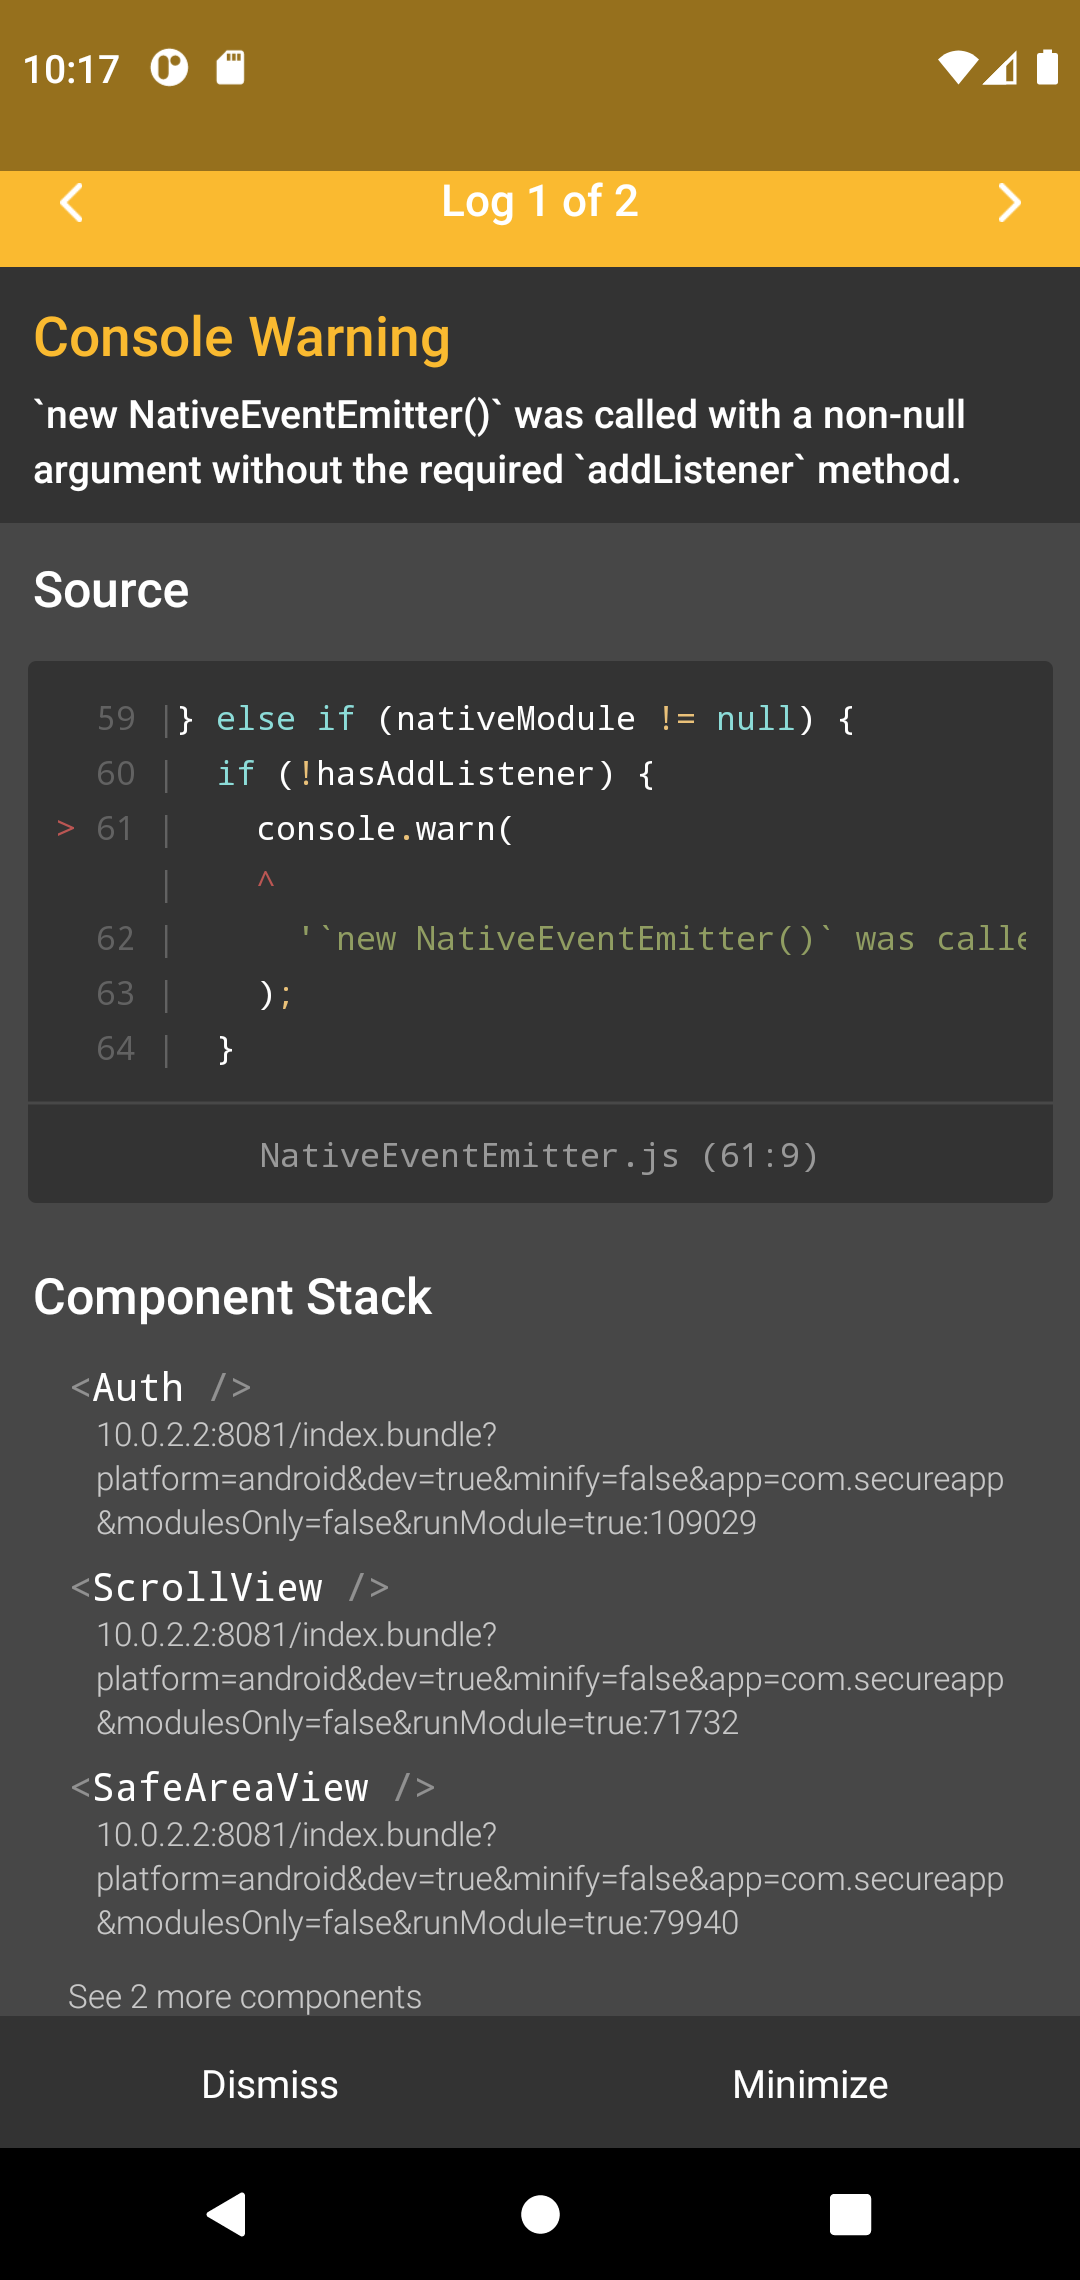
Task: Tap the highlighted console.warn source line
Action: coord(385,828)
